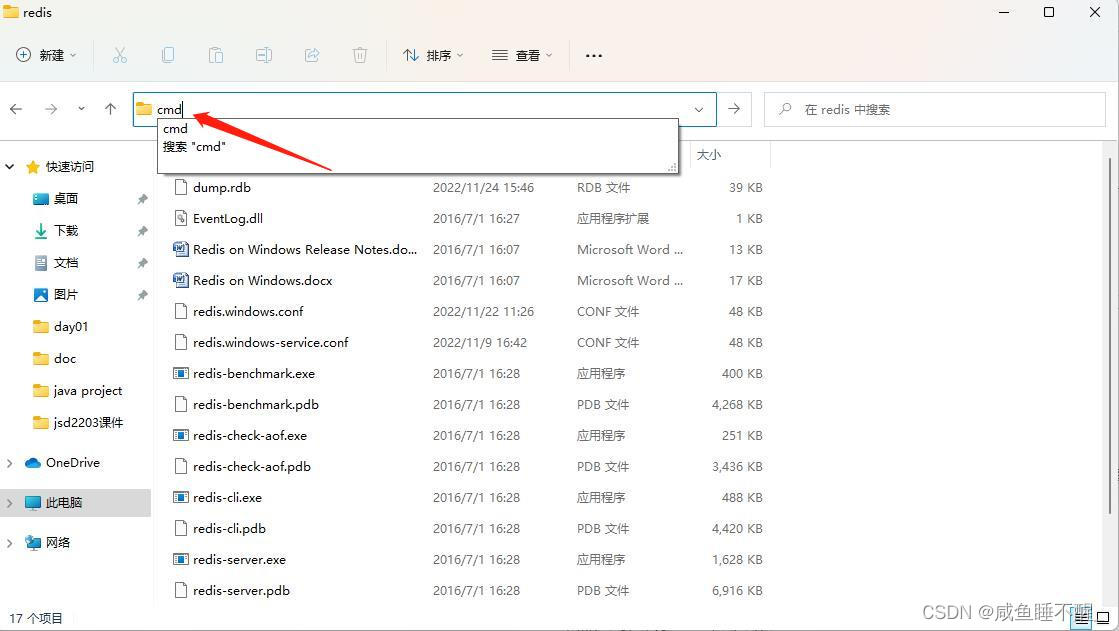Click the pin icon next to 桌面
The width and height of the screenshot is (1119, 631).
(x=142, y=199)
